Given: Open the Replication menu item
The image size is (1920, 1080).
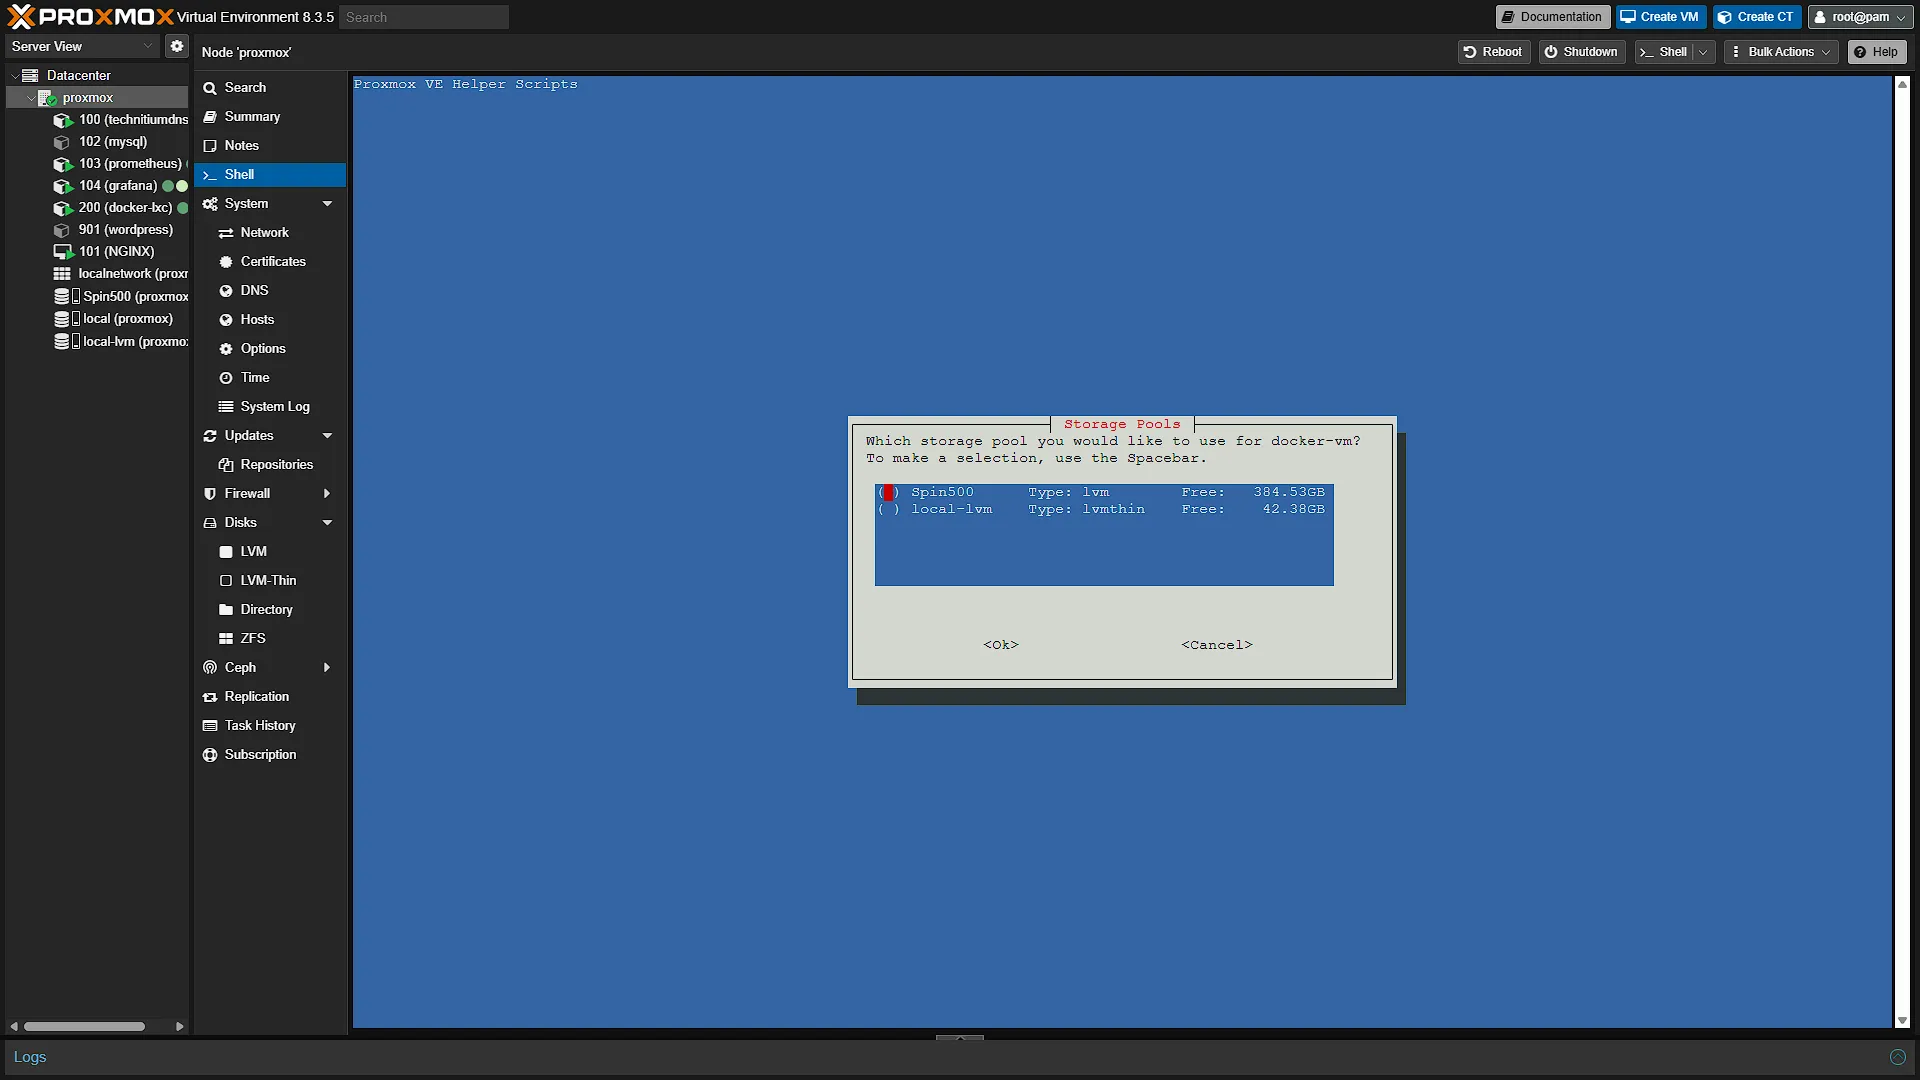Looking at the screenshot, I should click(x=270, y=697).
